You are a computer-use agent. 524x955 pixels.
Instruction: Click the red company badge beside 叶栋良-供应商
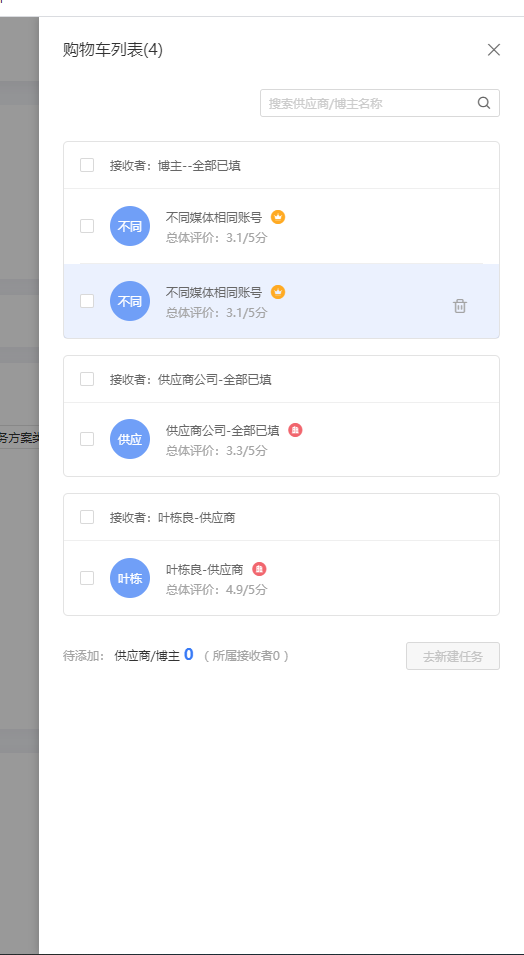[x=260, y=569]
